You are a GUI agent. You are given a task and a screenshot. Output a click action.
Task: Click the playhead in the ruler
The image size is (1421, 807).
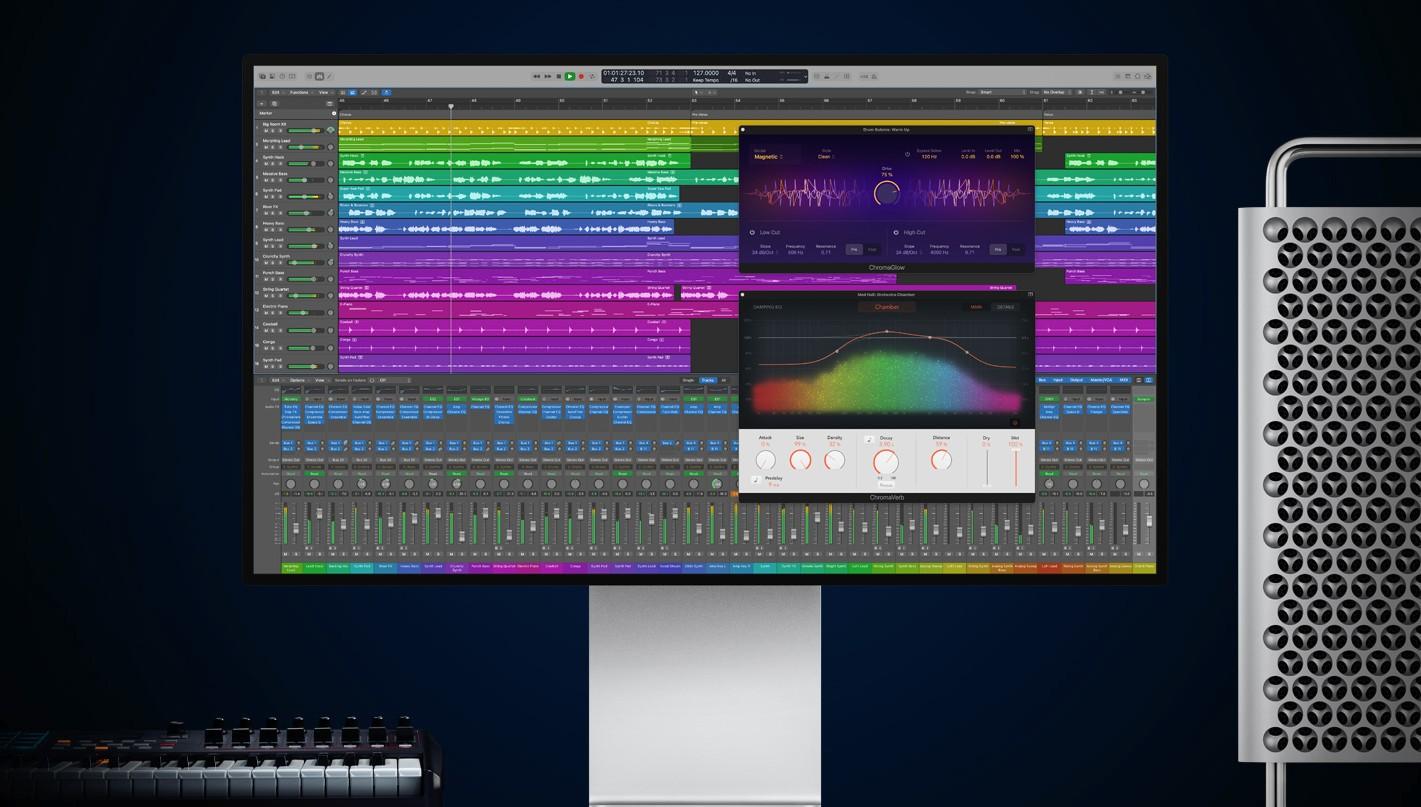pyautogui.click(x=451, y=106)
